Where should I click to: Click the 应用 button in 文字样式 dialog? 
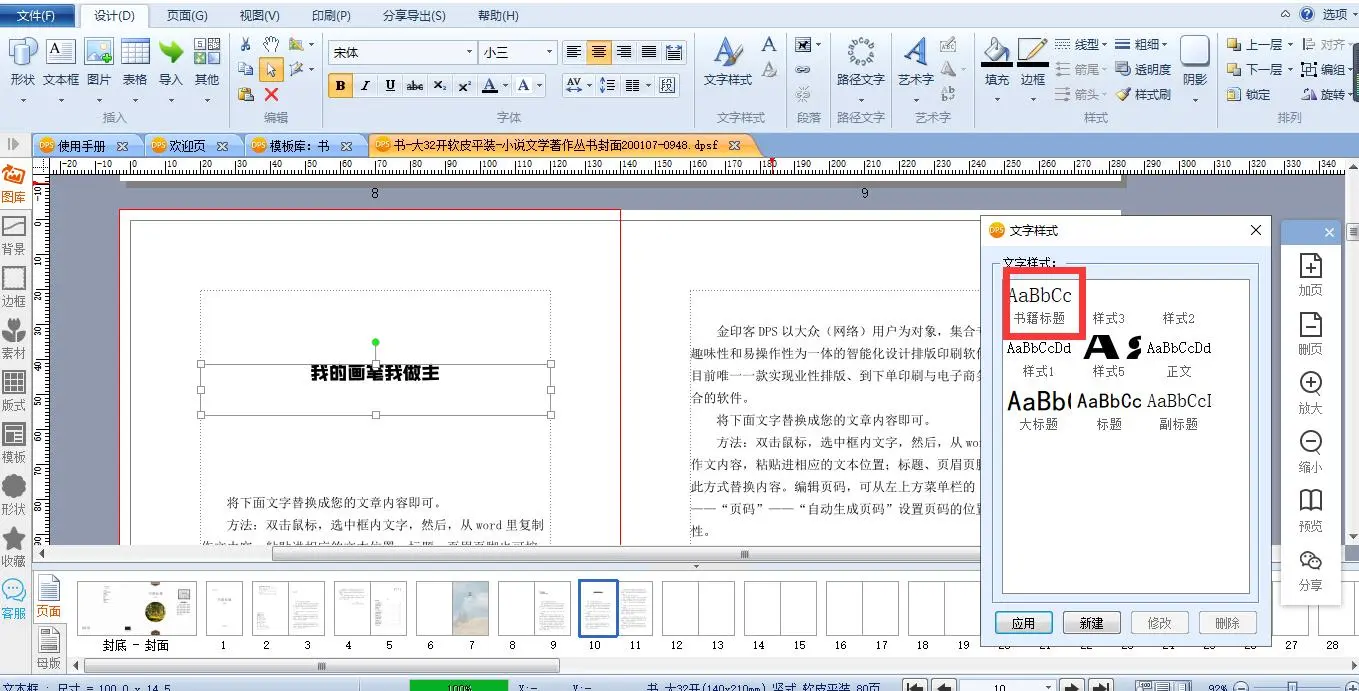point(1023,623)
